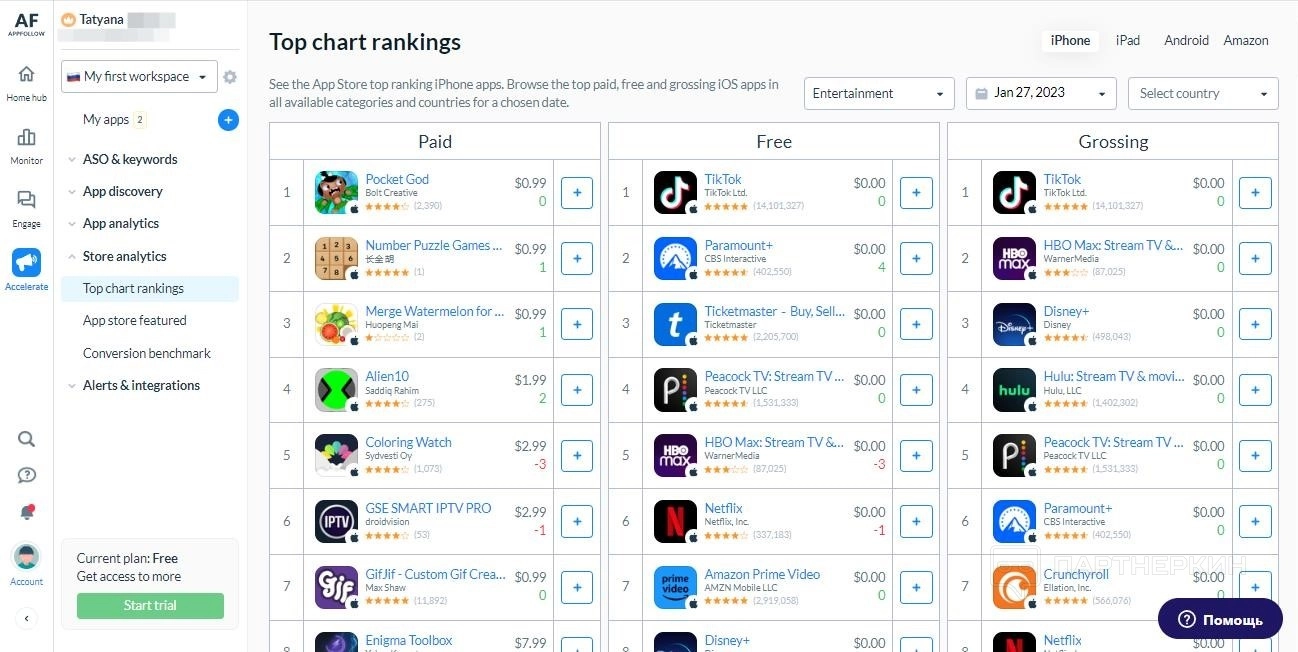This screenshot has height=652, width=1298.
Task: Select the Accelerate megaphone icon
Action: 26,263
